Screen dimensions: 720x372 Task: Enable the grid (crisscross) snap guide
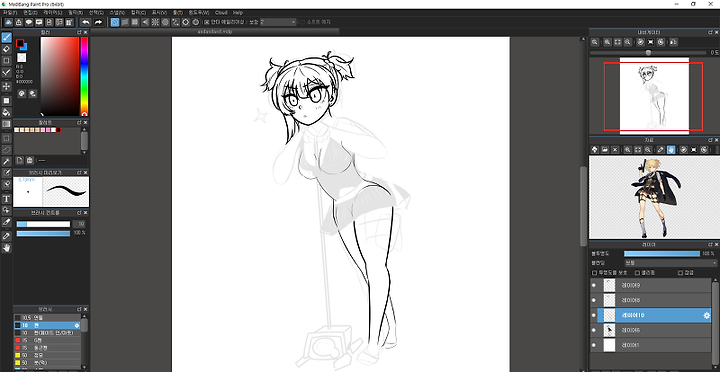(135, 22)
